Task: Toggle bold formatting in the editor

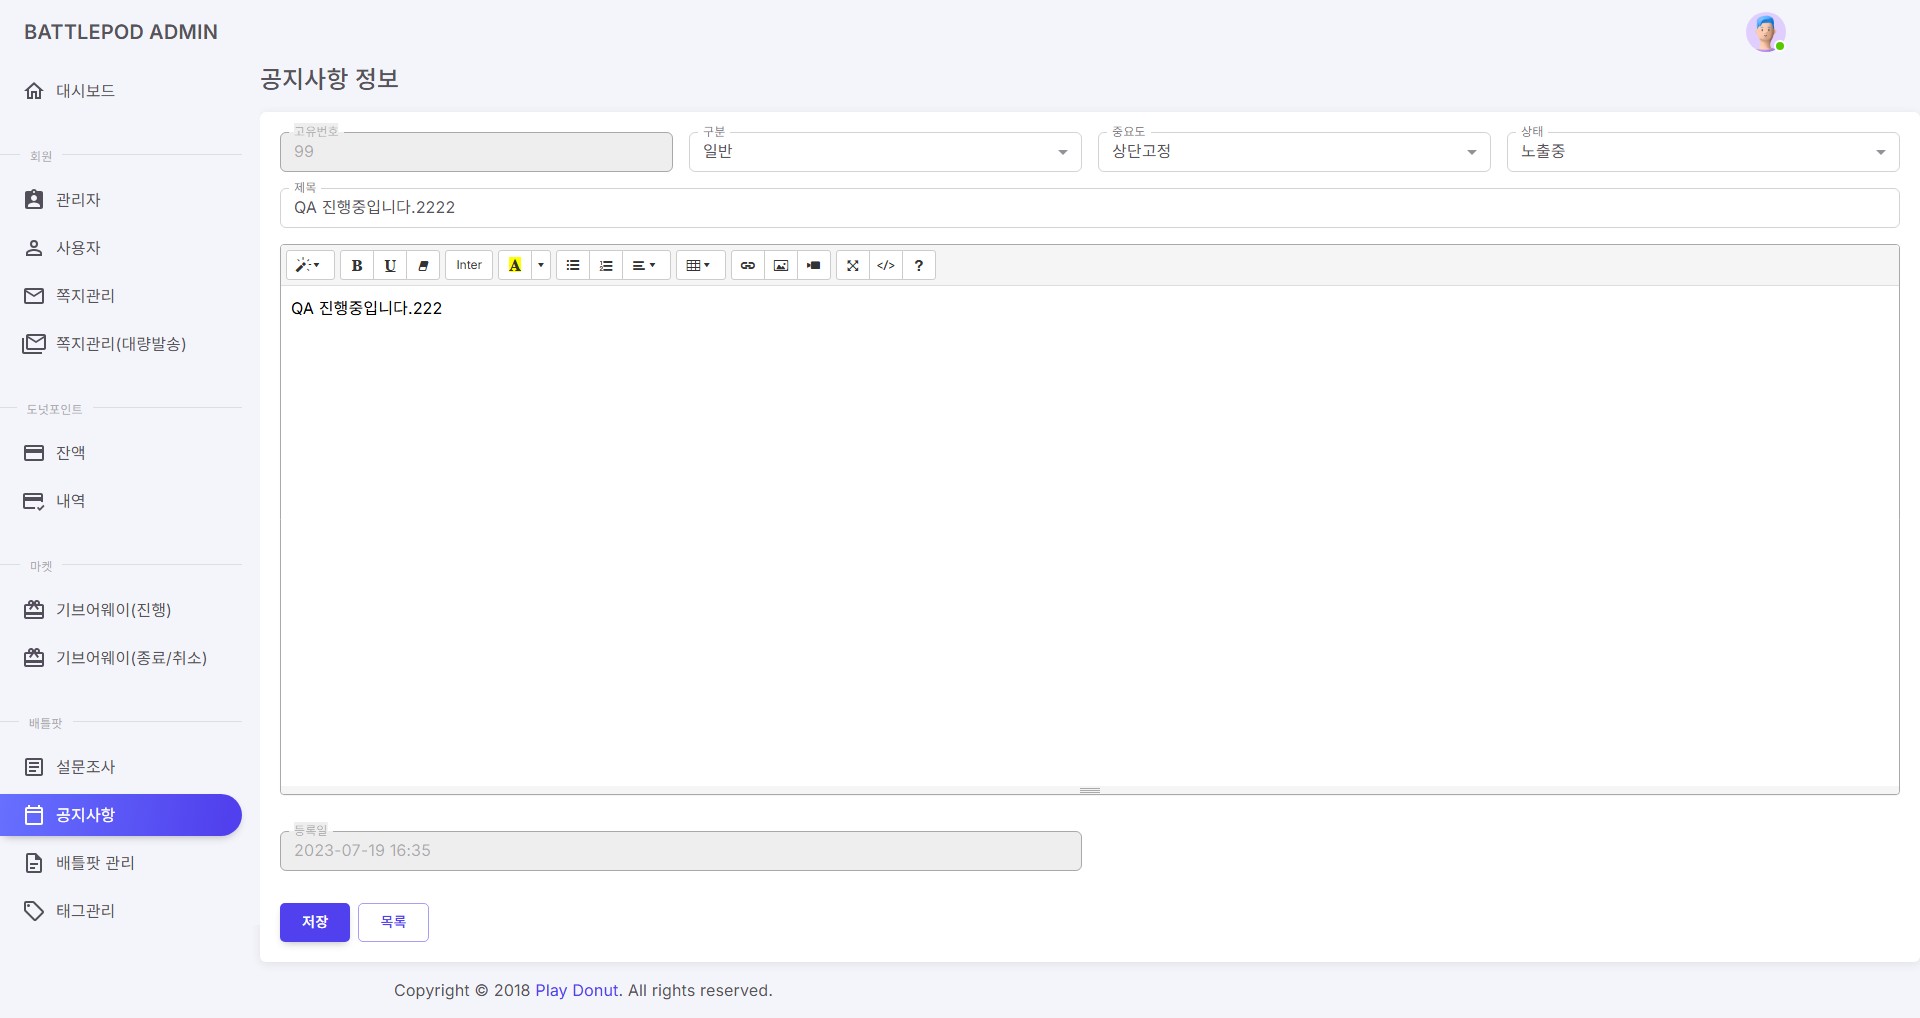Action: pos(356,265)
